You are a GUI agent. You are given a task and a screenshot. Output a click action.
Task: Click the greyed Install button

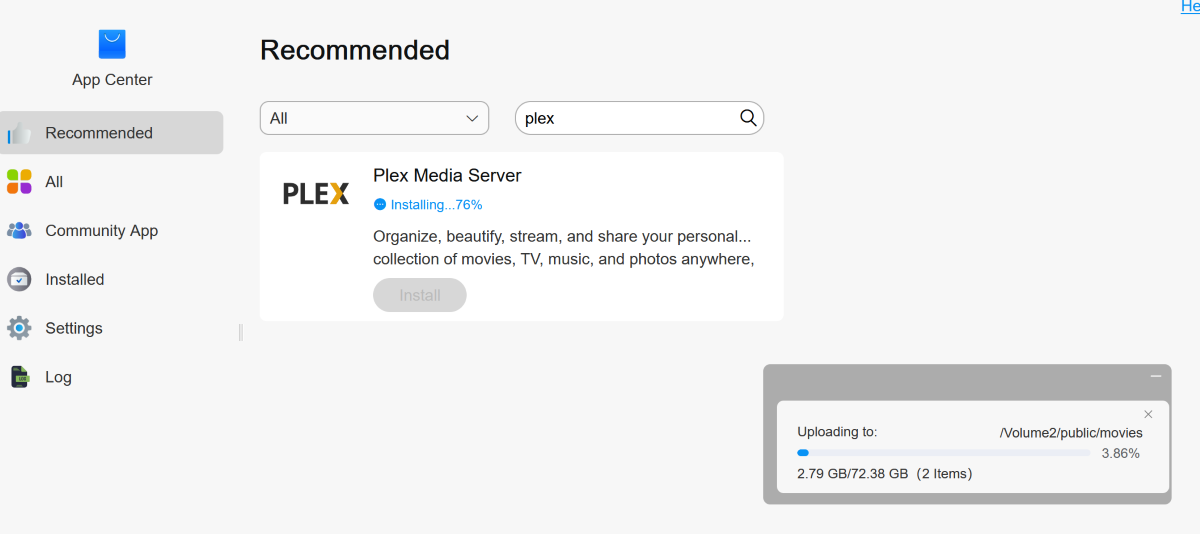(x=420, y=295)
